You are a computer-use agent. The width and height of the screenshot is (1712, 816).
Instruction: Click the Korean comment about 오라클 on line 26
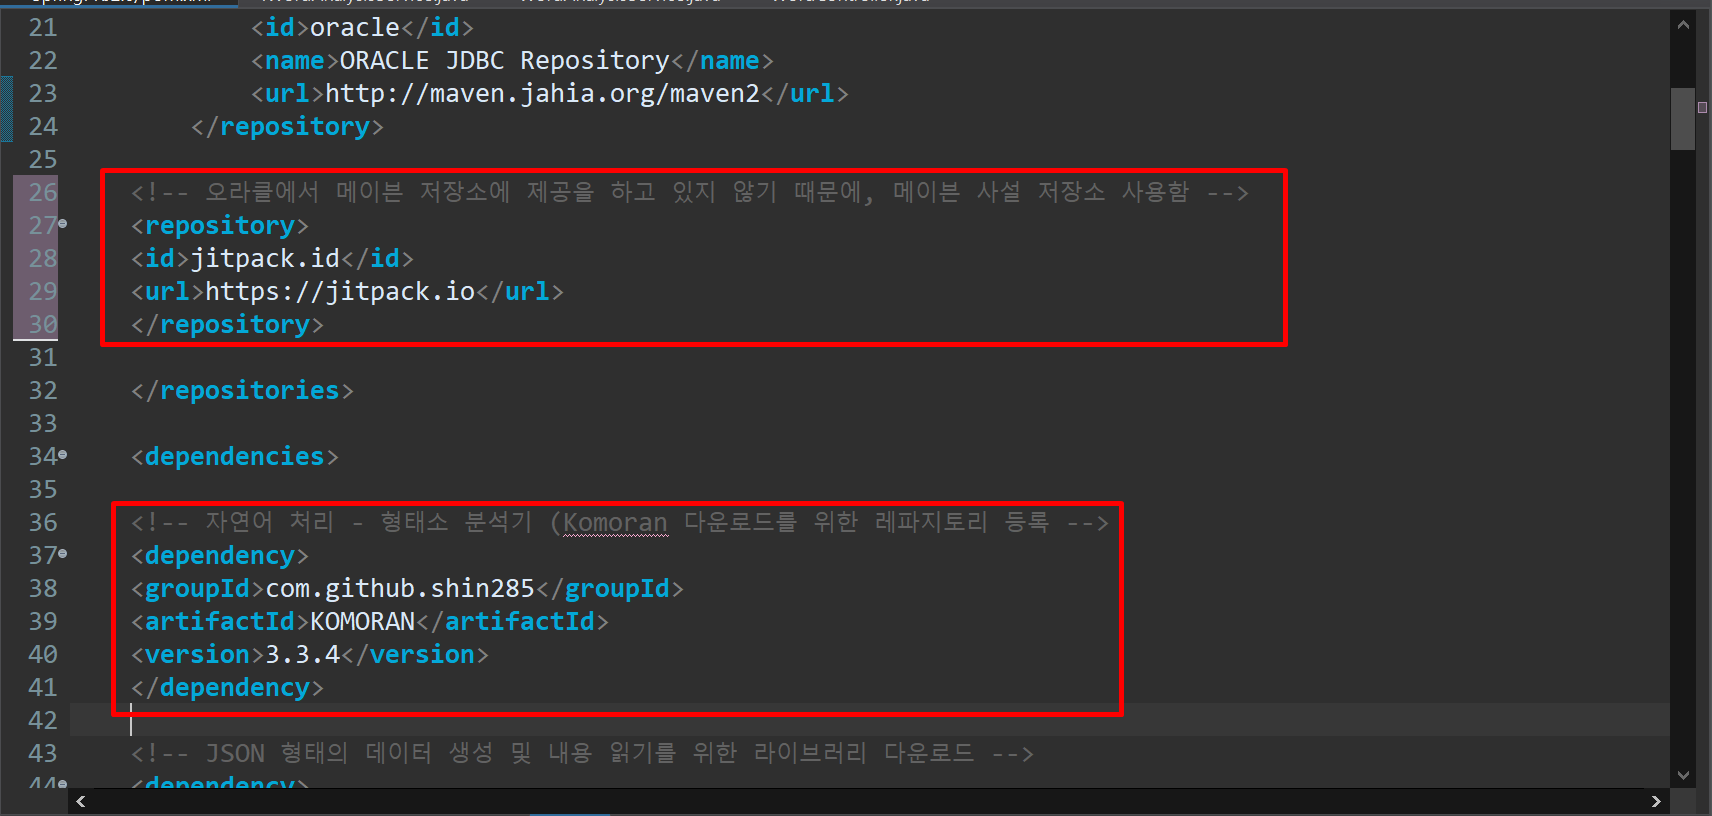[x=690, y=192]
